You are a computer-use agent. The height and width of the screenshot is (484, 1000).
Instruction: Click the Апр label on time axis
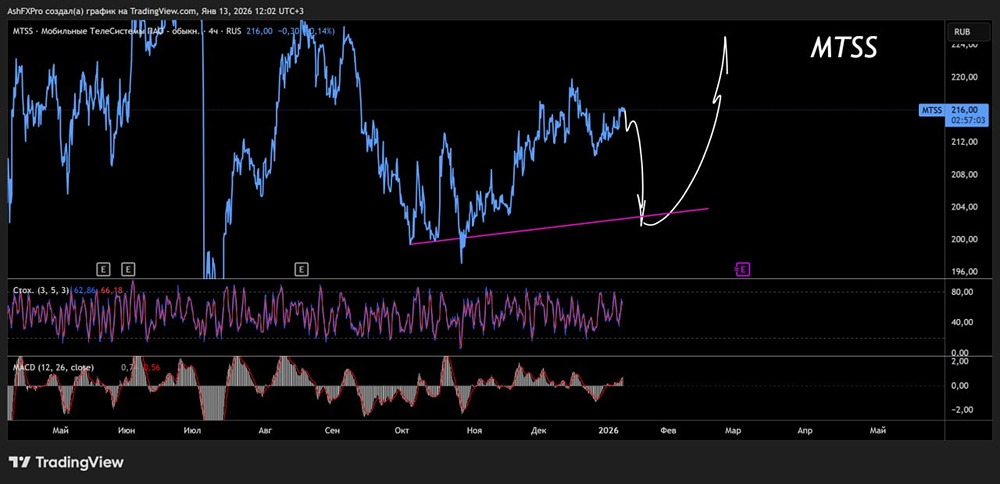(805, 431)
